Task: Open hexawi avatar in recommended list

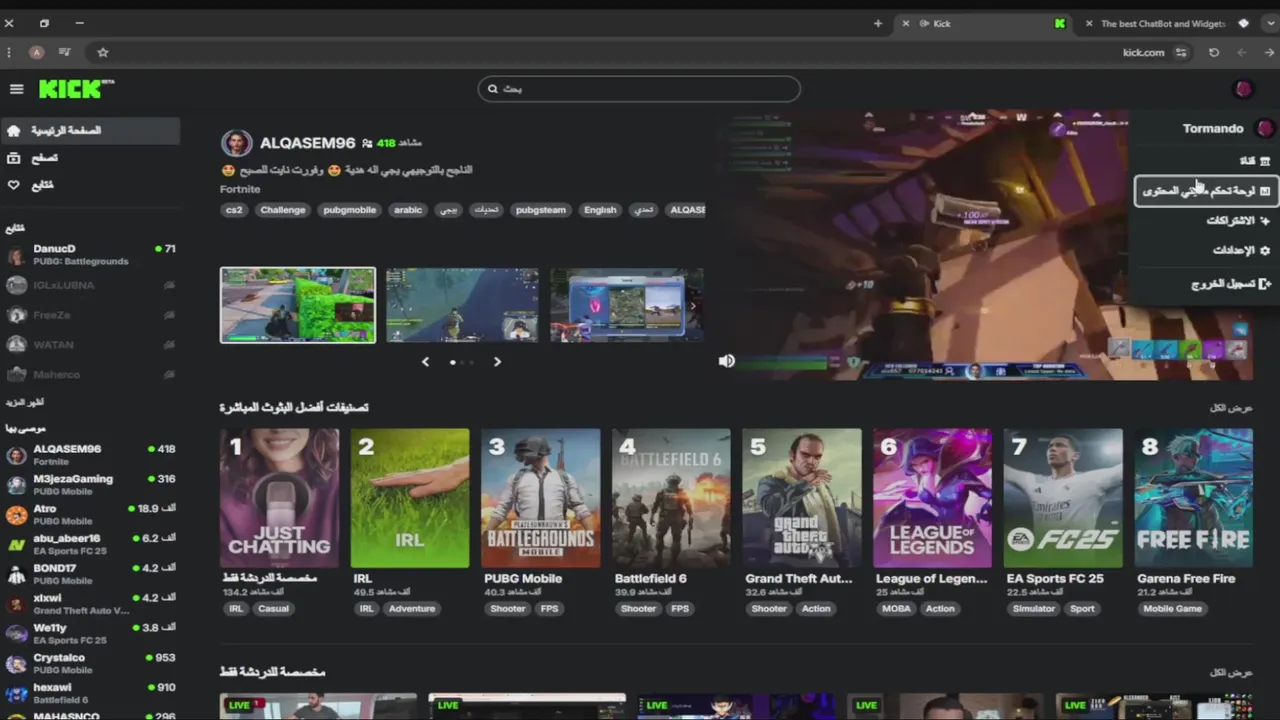Action: click(16, 694)
